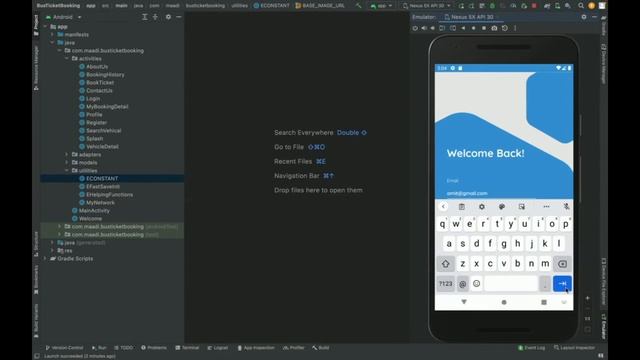Tap the blue next key on keyboard

point(562,283)
